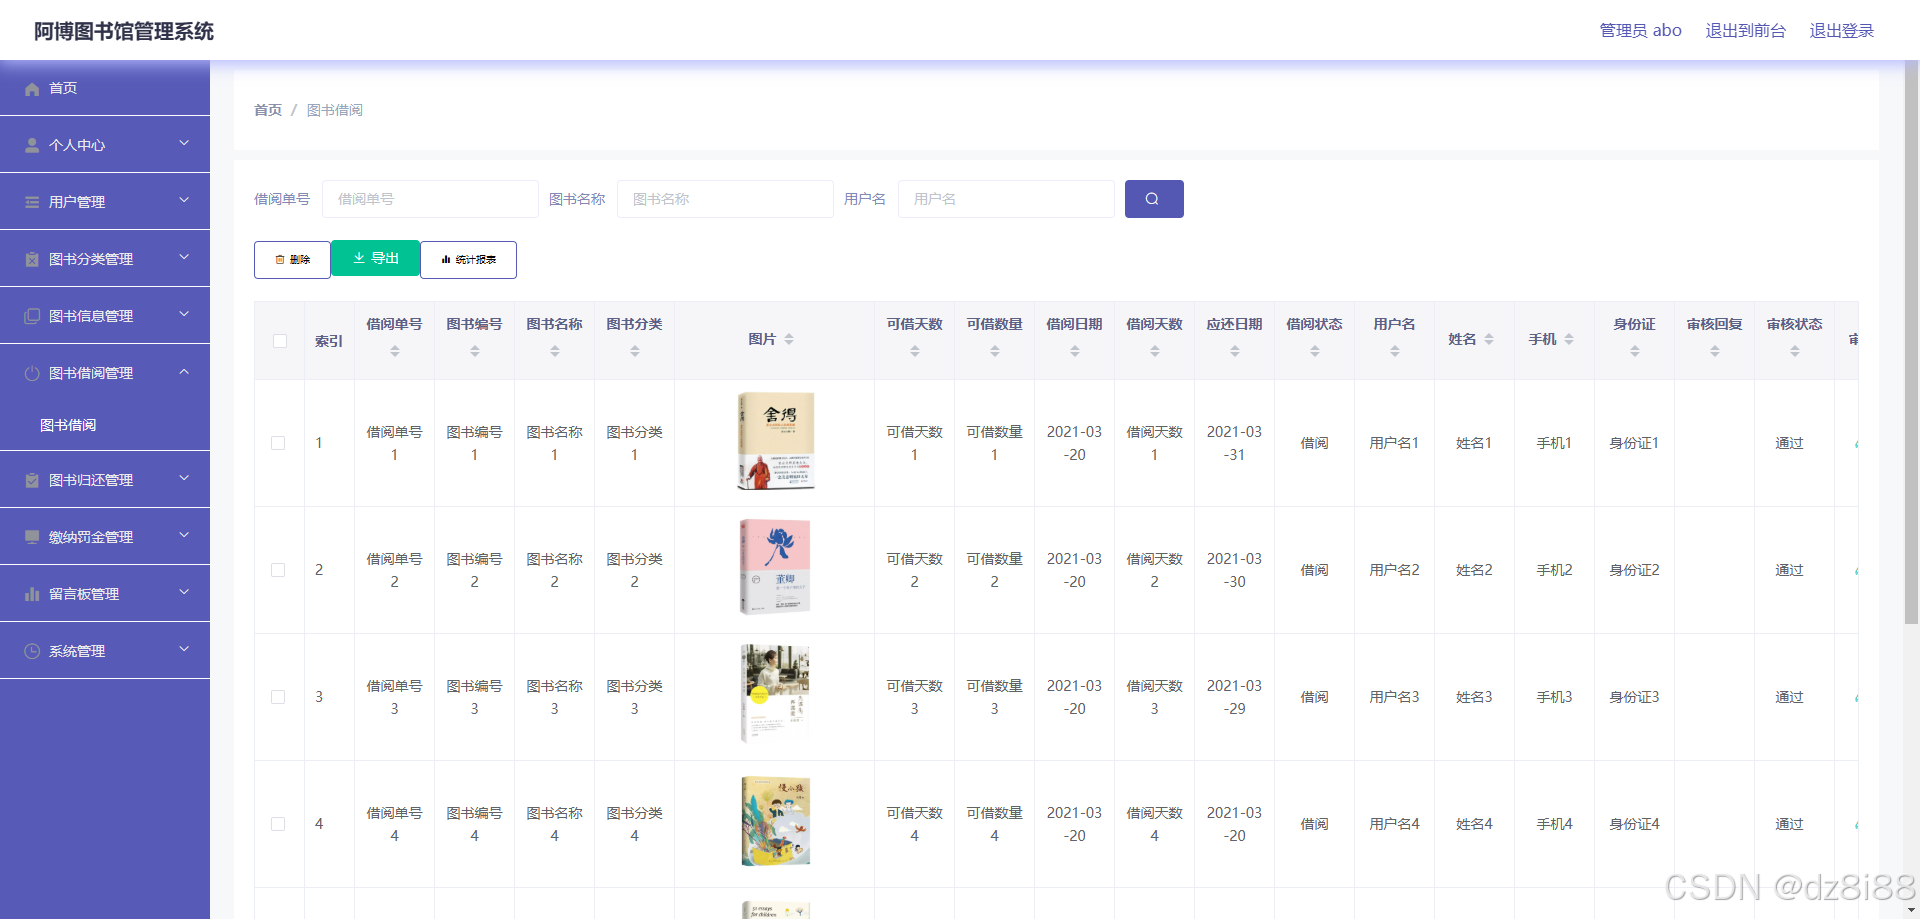Expand the 留言板管理 menu
1920x919 pixels.
(105, 593)
